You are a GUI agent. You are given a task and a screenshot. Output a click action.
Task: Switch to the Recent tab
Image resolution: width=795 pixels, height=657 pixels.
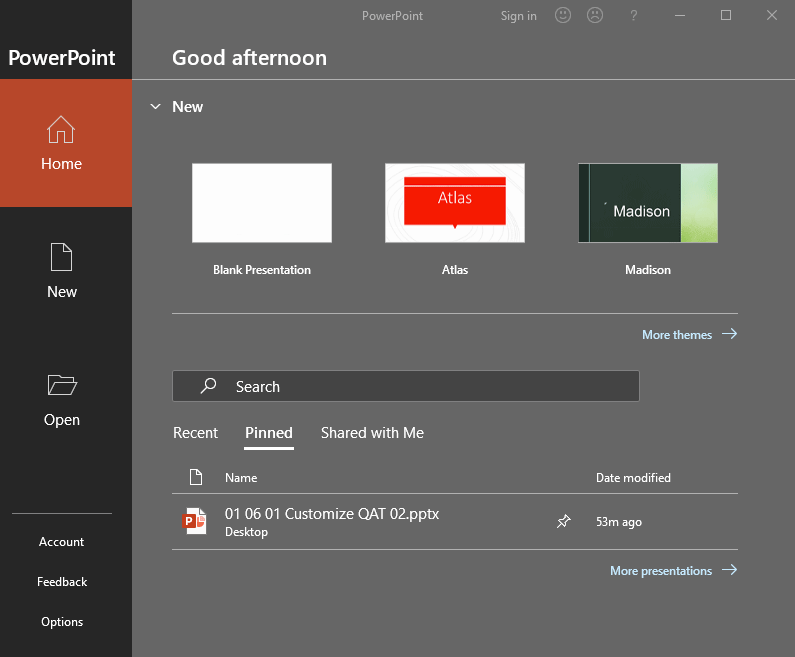pyautogui.click(x=195, y=433)
